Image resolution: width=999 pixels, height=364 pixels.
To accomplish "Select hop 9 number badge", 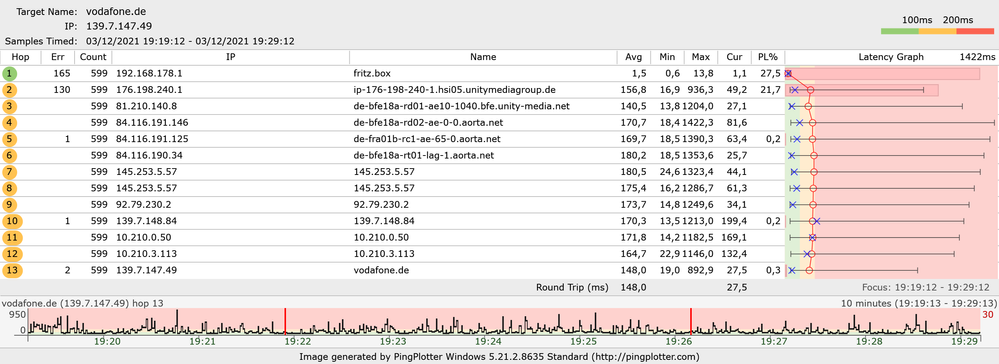I will tap(9, 205).
